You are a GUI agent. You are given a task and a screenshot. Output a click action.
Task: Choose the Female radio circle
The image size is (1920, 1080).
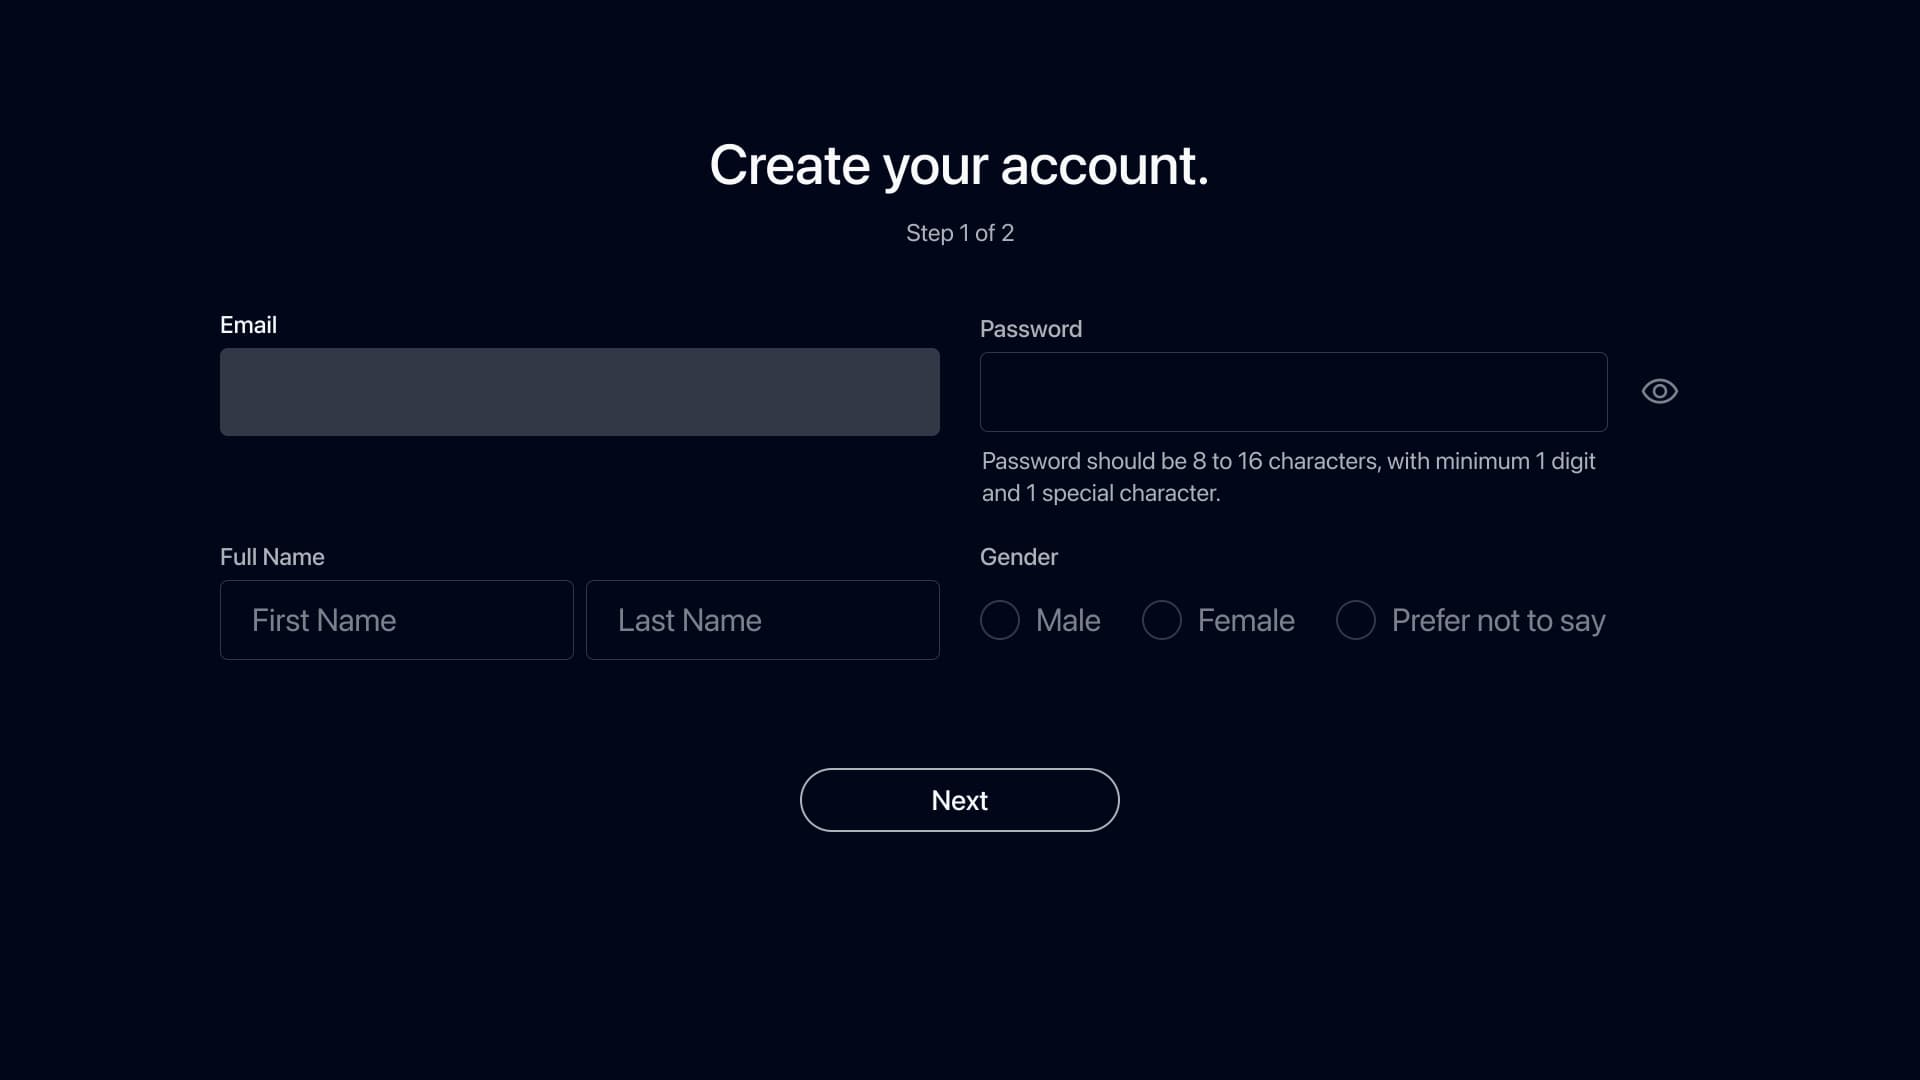tap(1161, 620)
